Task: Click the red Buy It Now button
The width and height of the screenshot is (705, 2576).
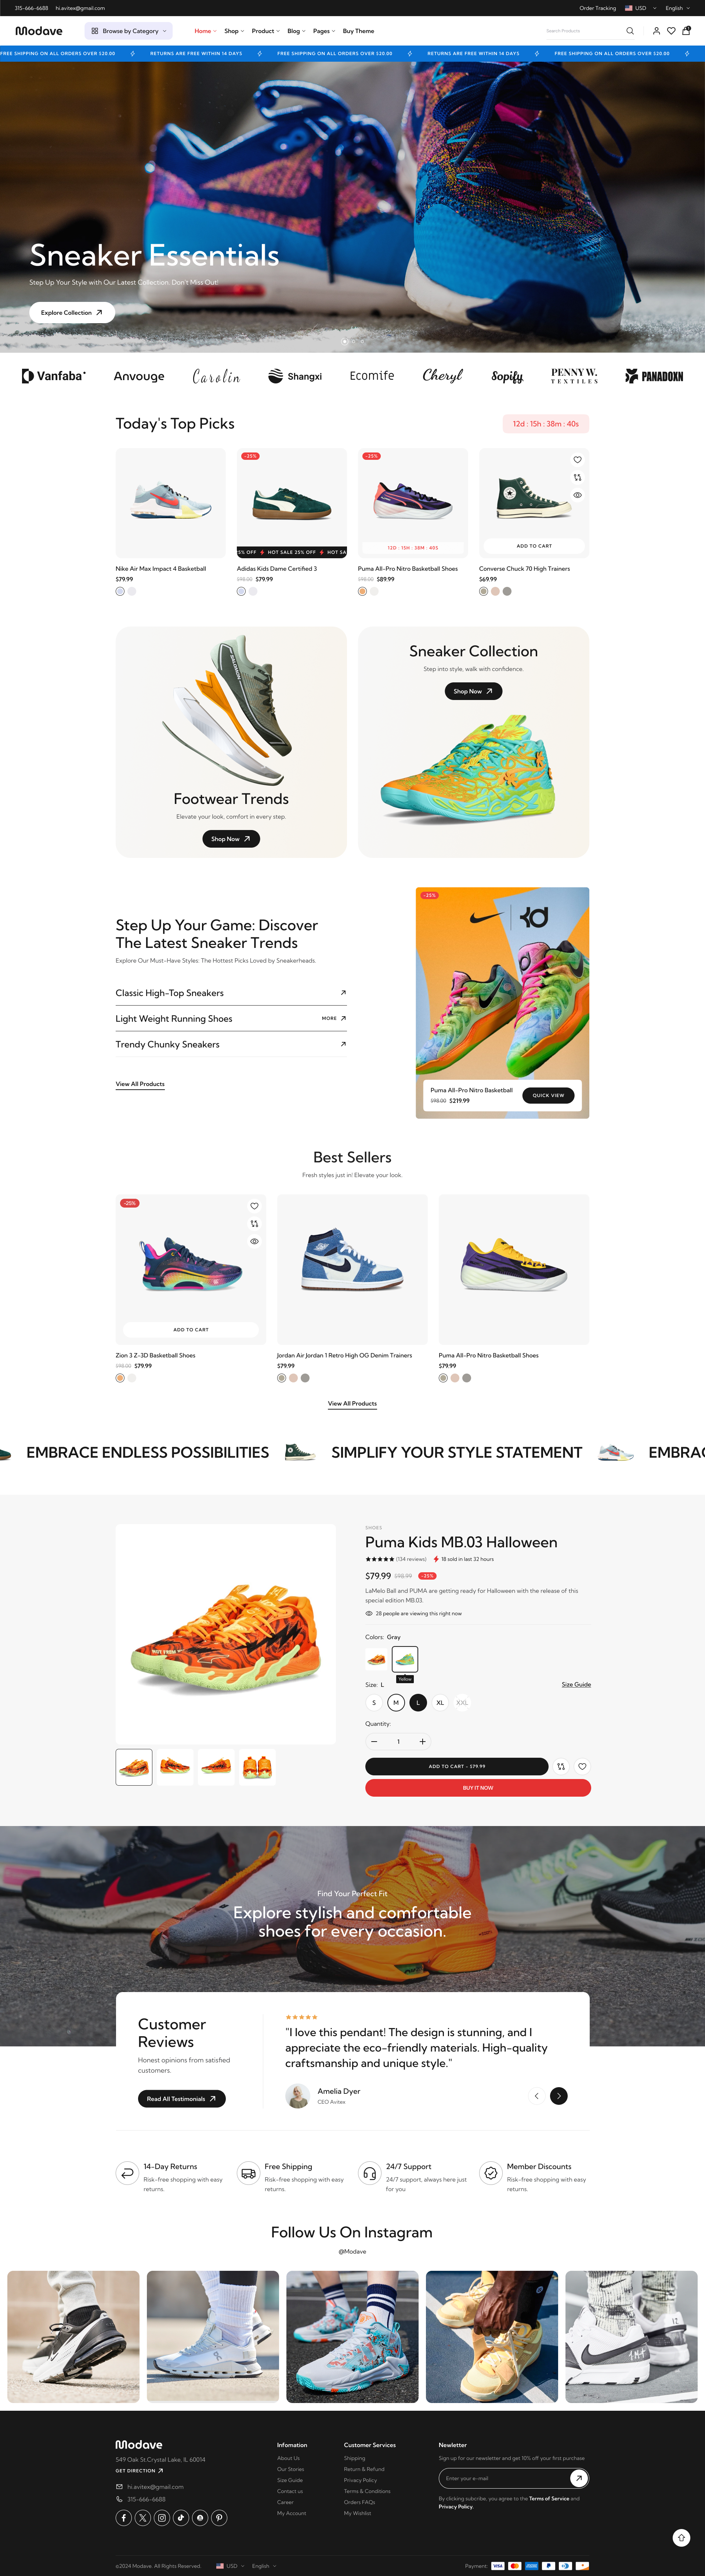Action: click(478, 1788)
